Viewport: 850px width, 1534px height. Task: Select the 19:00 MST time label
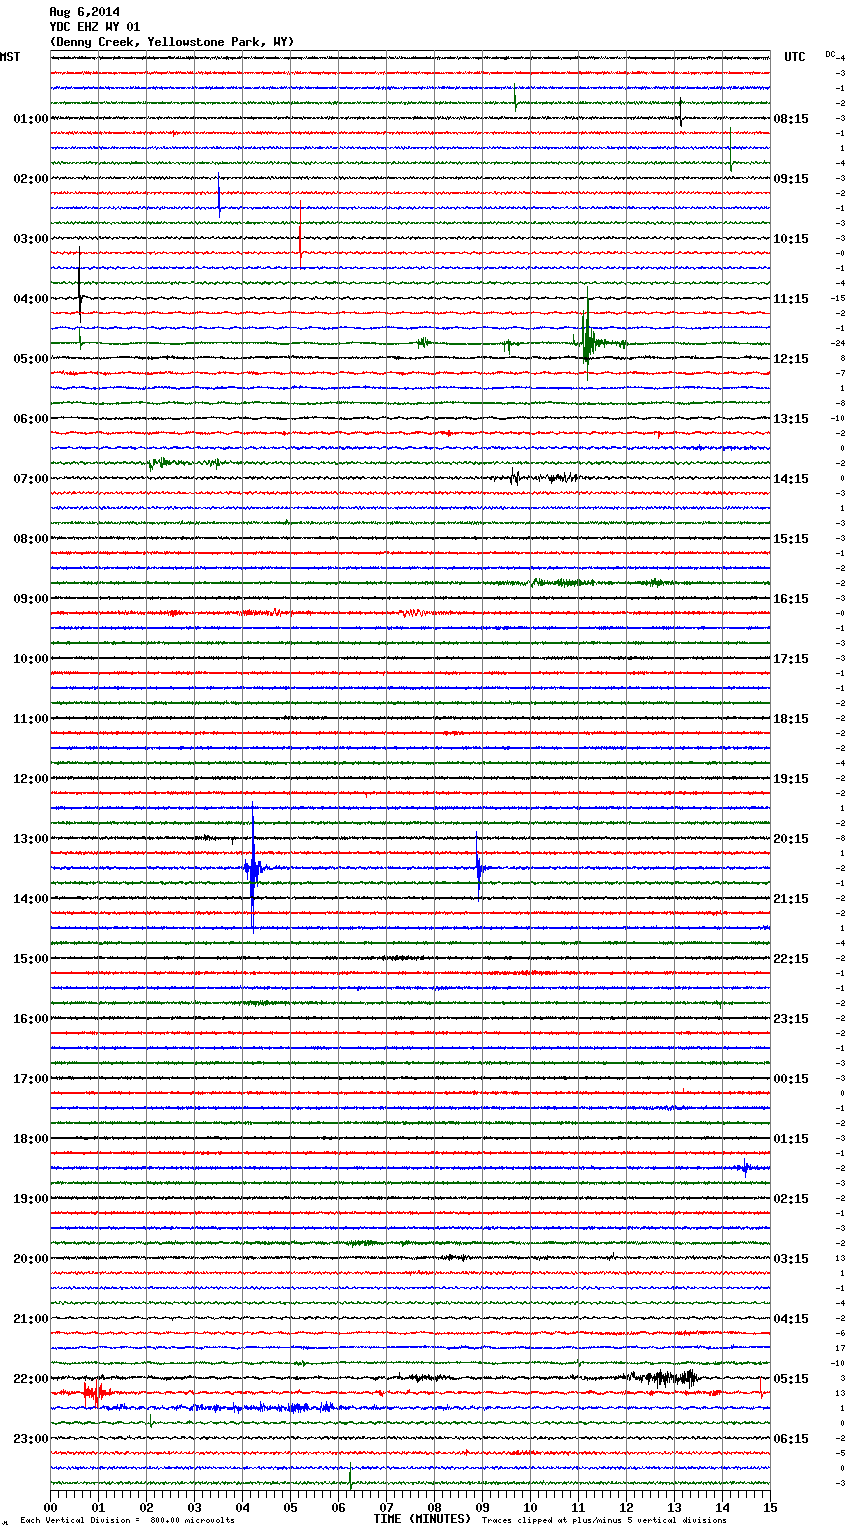[31, 1199]
